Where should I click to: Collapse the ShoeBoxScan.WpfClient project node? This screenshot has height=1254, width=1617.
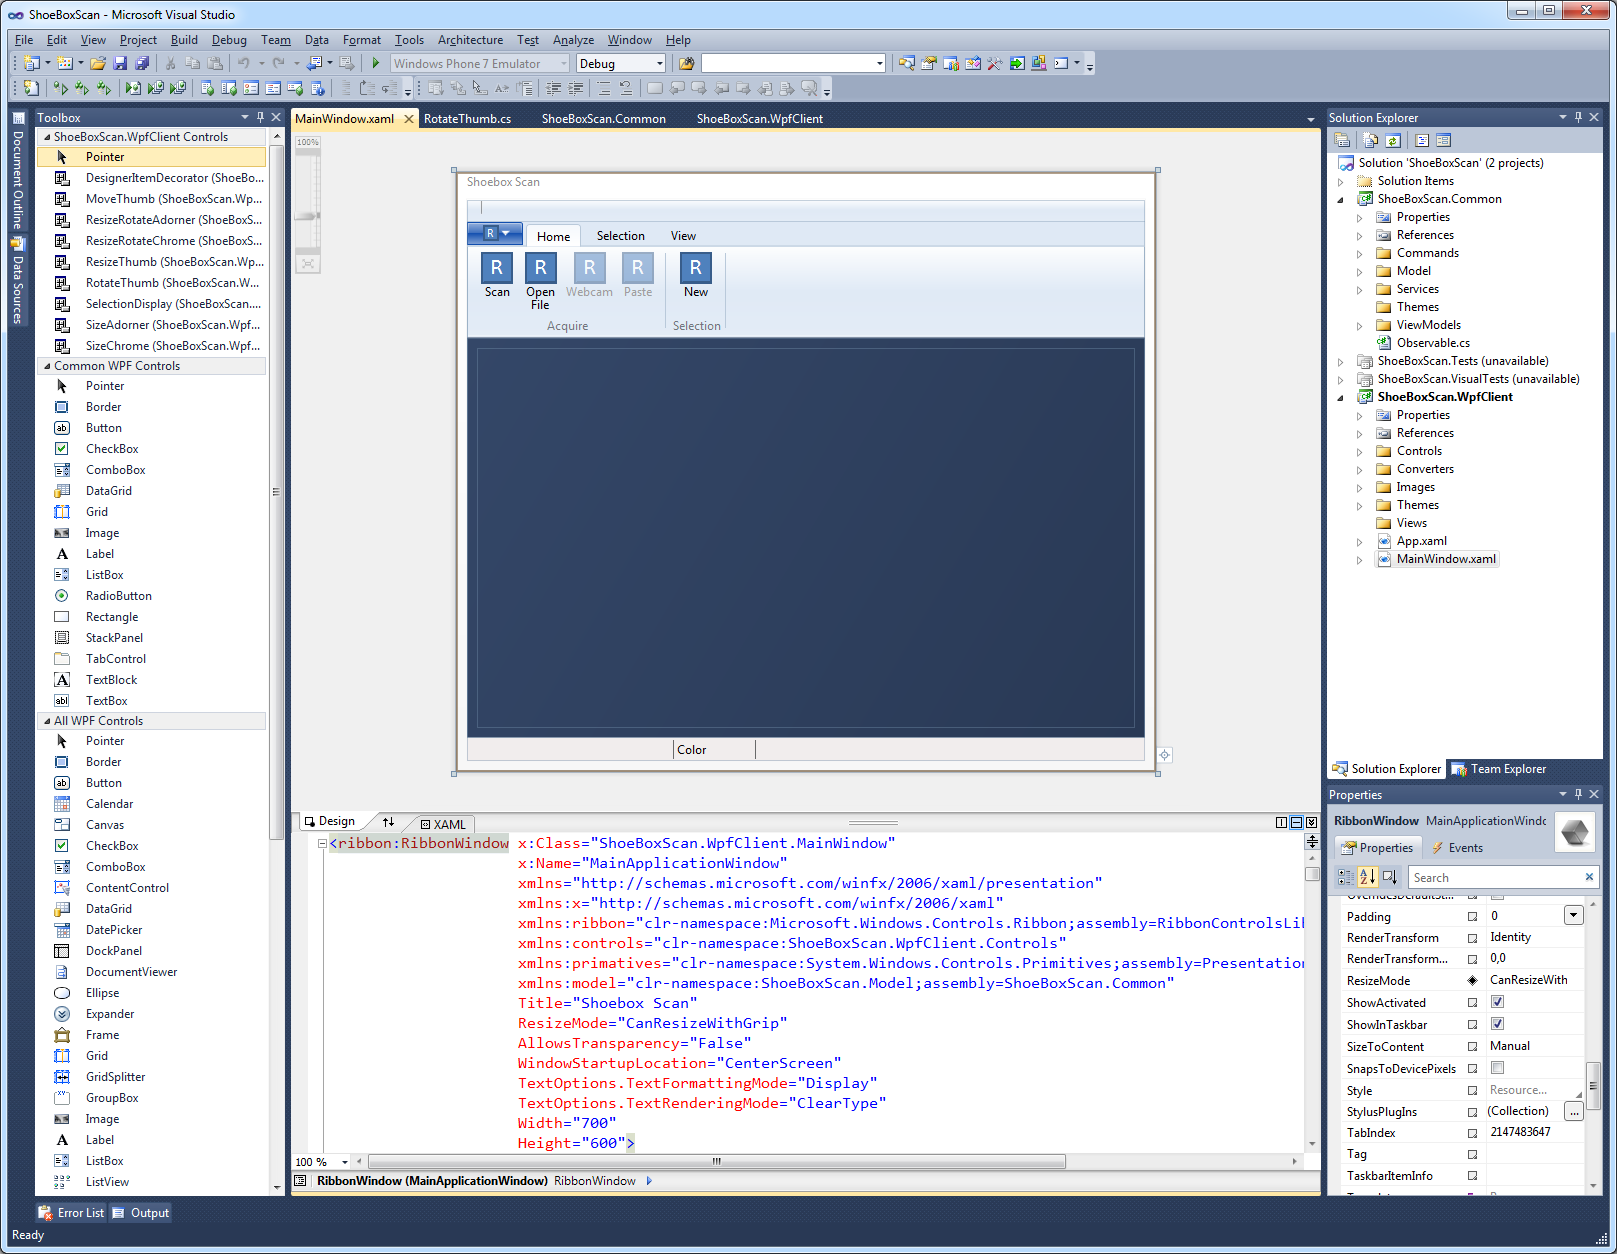point(1341,398)
